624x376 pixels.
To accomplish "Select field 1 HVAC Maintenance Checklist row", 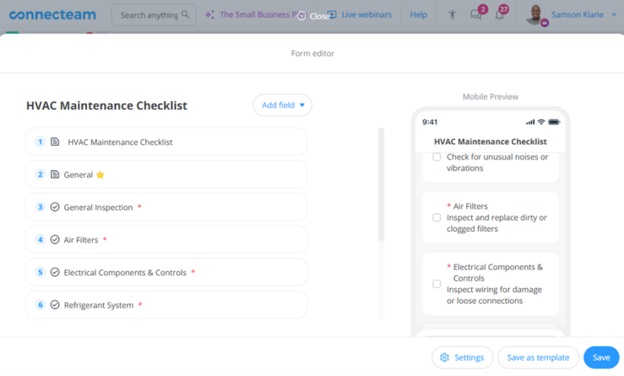I will (x=166, y=142).
